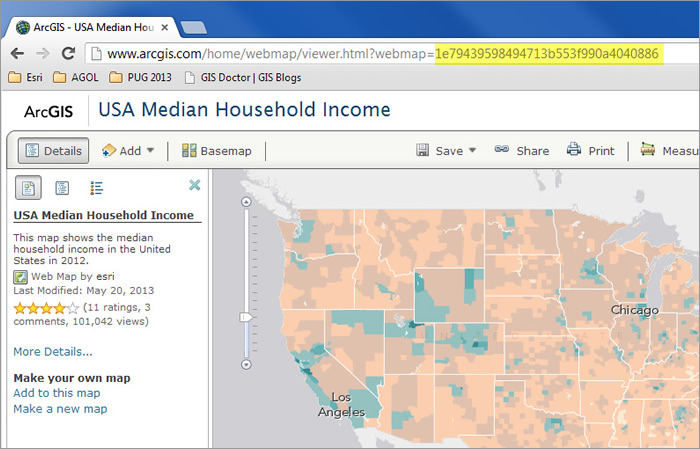The height and width of the screenshot is (449, 700).
Task: Show the About this map panel icon
Action: pos(29,188)
